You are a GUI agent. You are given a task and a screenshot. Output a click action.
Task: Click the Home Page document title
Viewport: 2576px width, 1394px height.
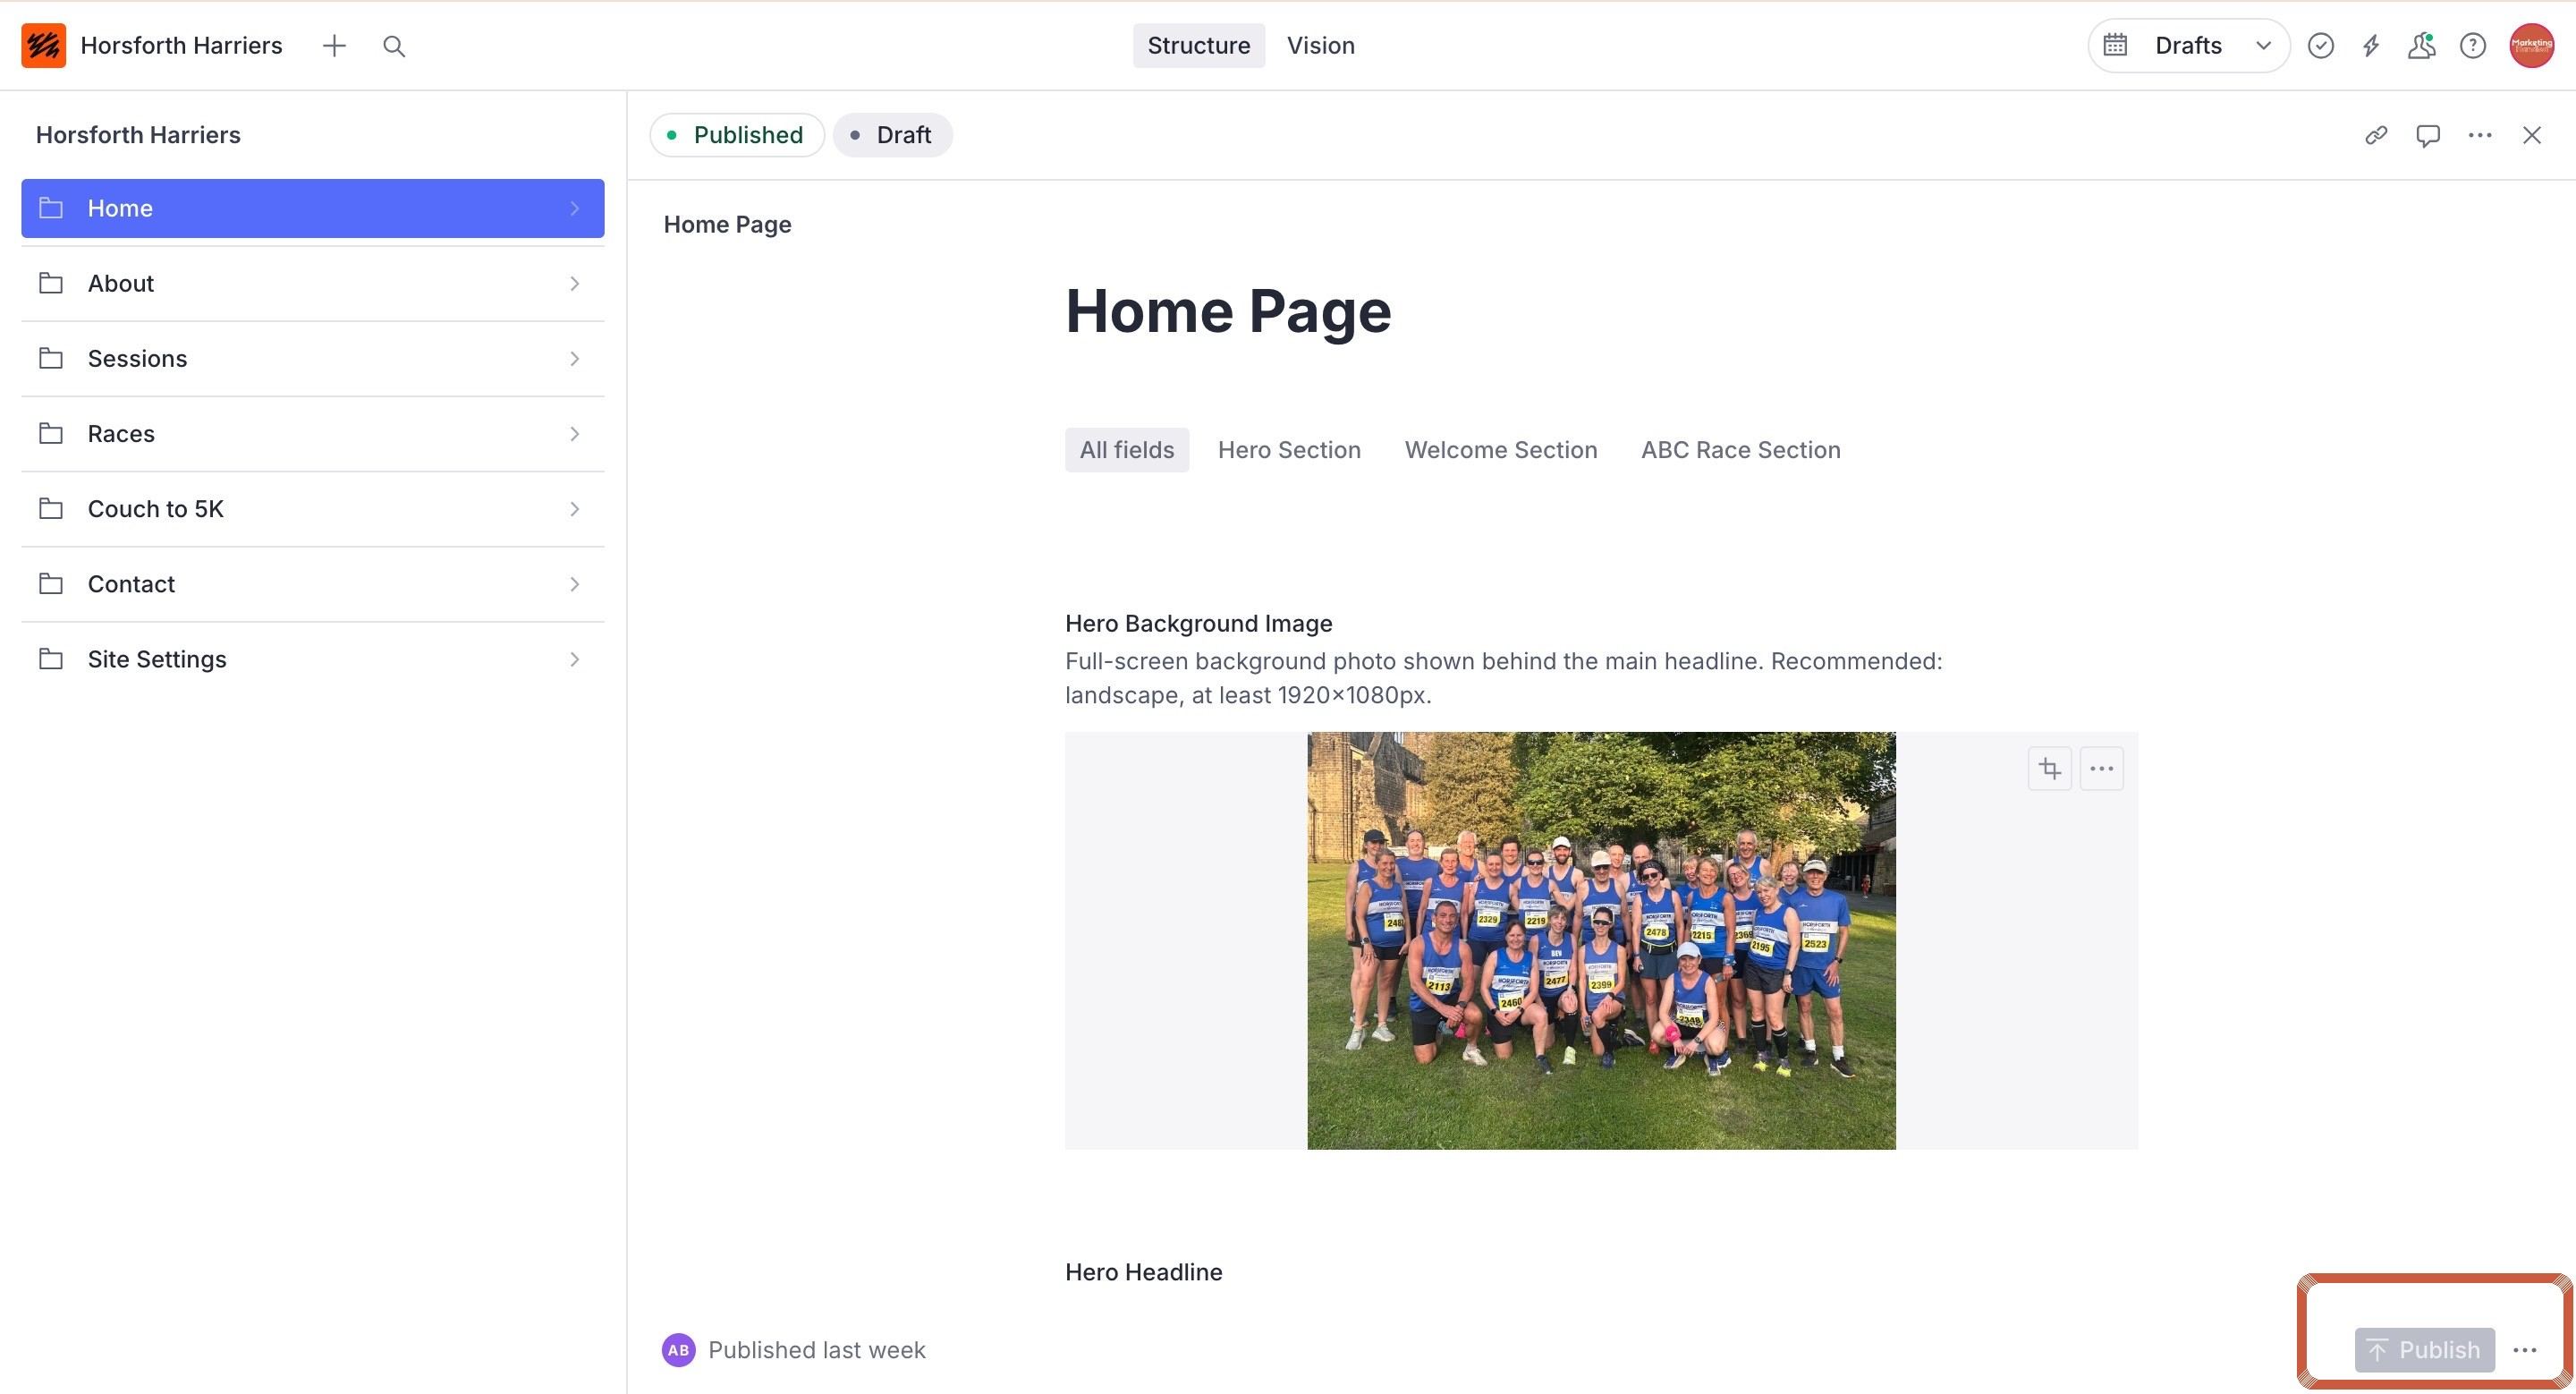[1228, 311]
